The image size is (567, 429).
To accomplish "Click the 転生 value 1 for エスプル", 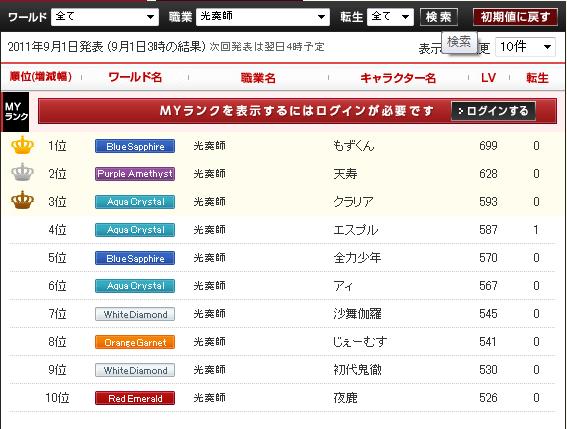I will click(536, 230).
